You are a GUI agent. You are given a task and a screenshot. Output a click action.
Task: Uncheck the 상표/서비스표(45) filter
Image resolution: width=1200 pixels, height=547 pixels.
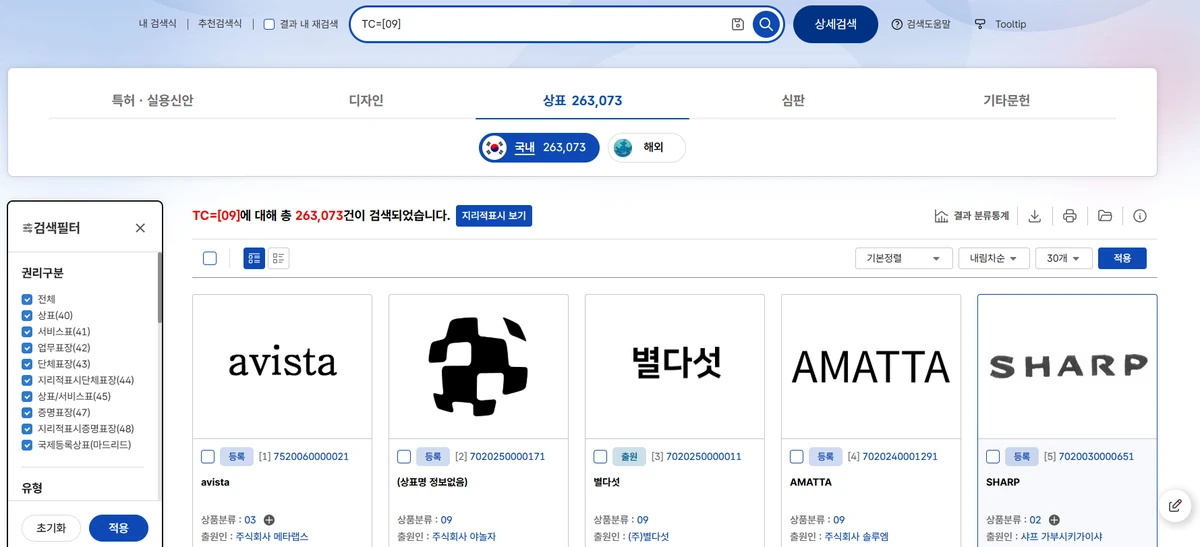point(27,396)
